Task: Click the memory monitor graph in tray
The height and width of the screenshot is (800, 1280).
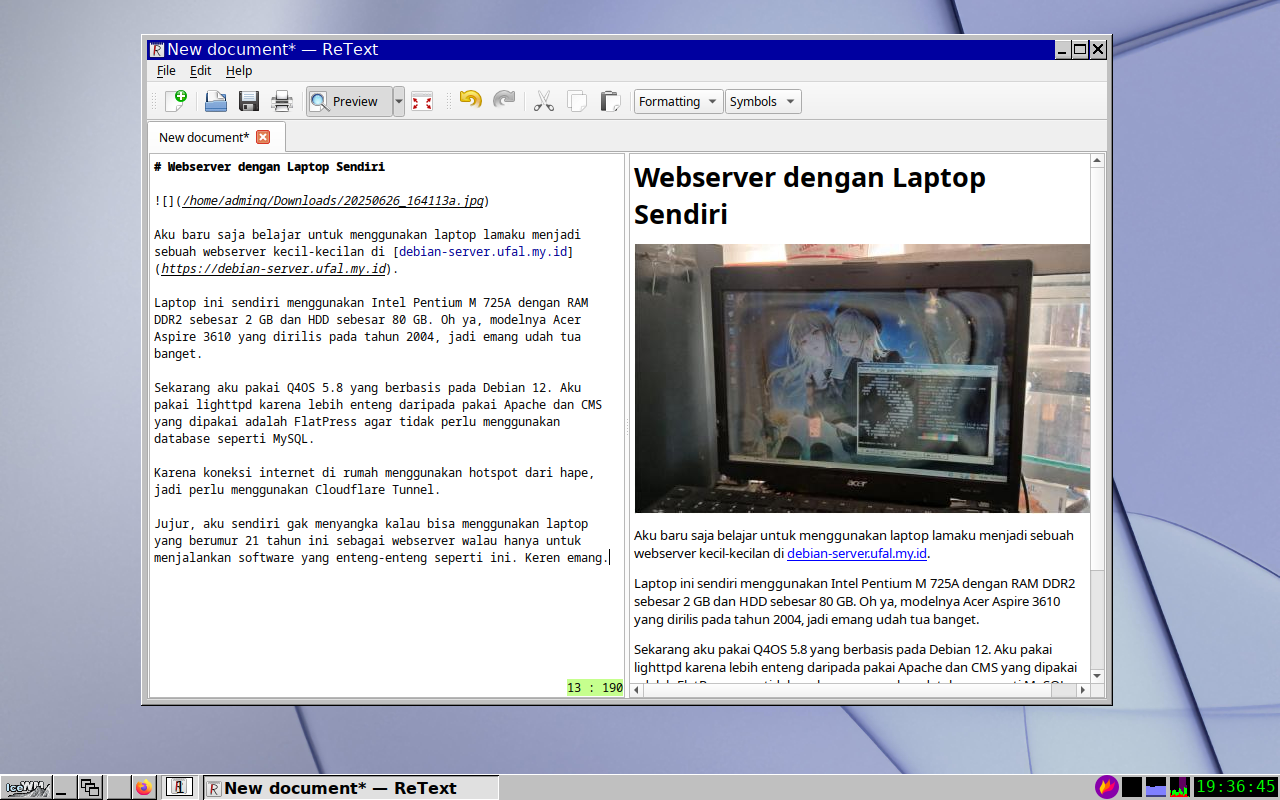Action: point(1156,787)
